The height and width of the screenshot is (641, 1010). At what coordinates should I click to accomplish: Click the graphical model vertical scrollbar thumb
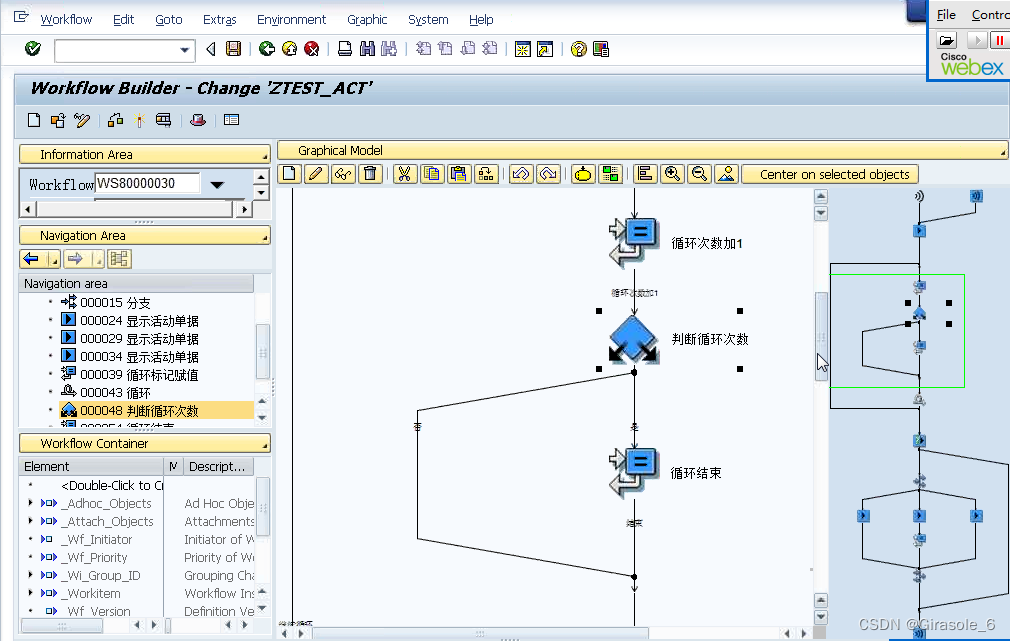pos(821,336)
